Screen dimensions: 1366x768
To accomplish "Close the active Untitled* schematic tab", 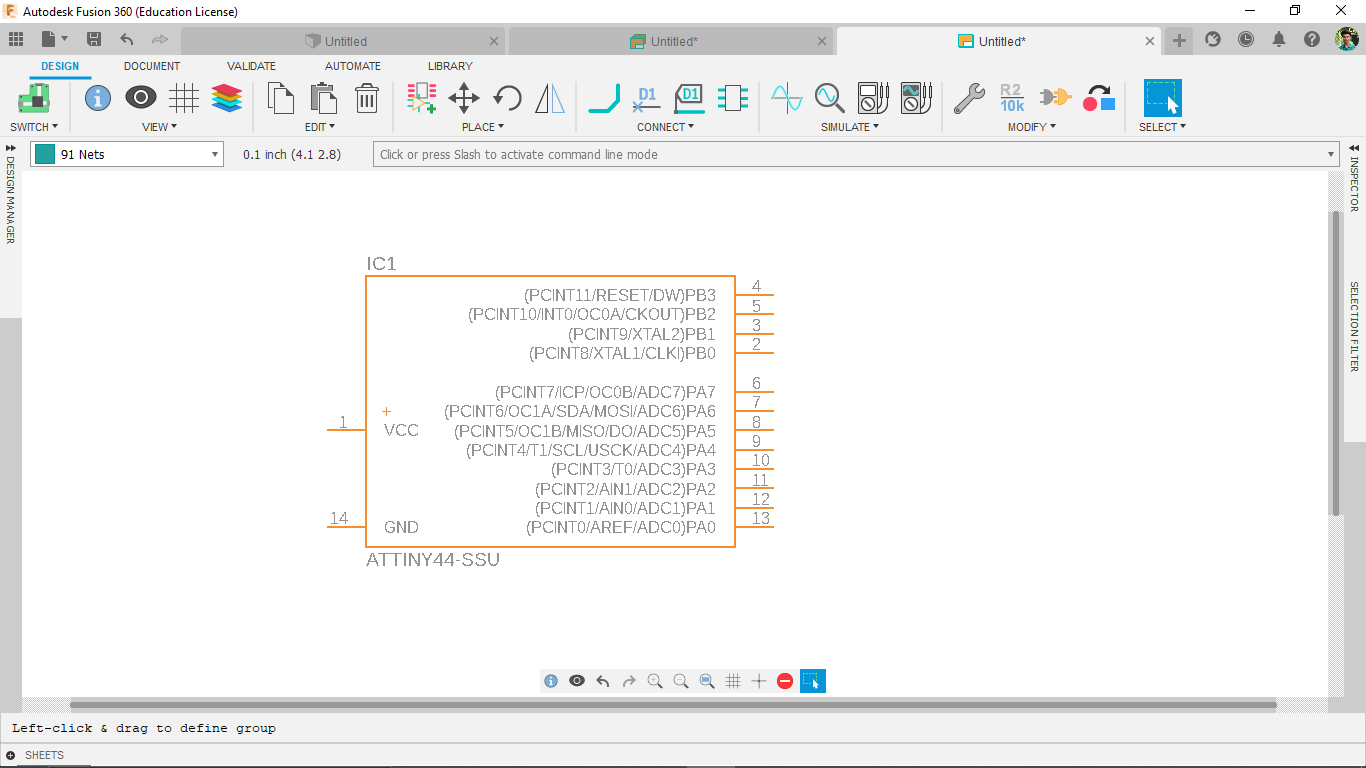I will point(1150,41).
